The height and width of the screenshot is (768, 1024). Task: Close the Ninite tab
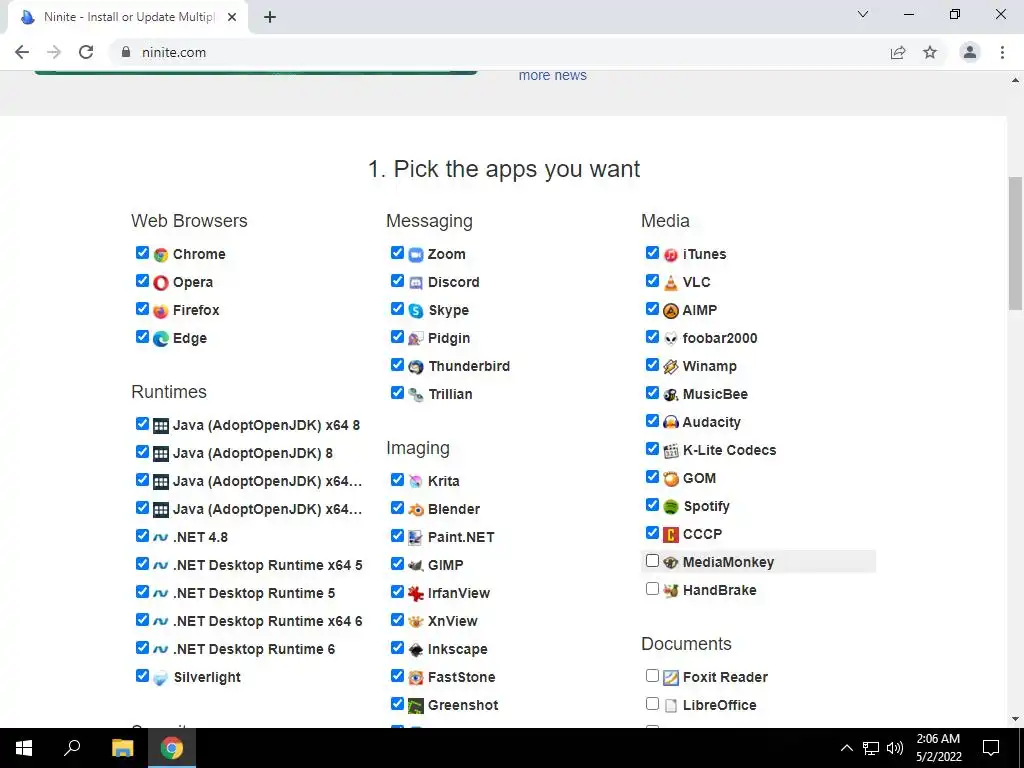pos(232,17)
